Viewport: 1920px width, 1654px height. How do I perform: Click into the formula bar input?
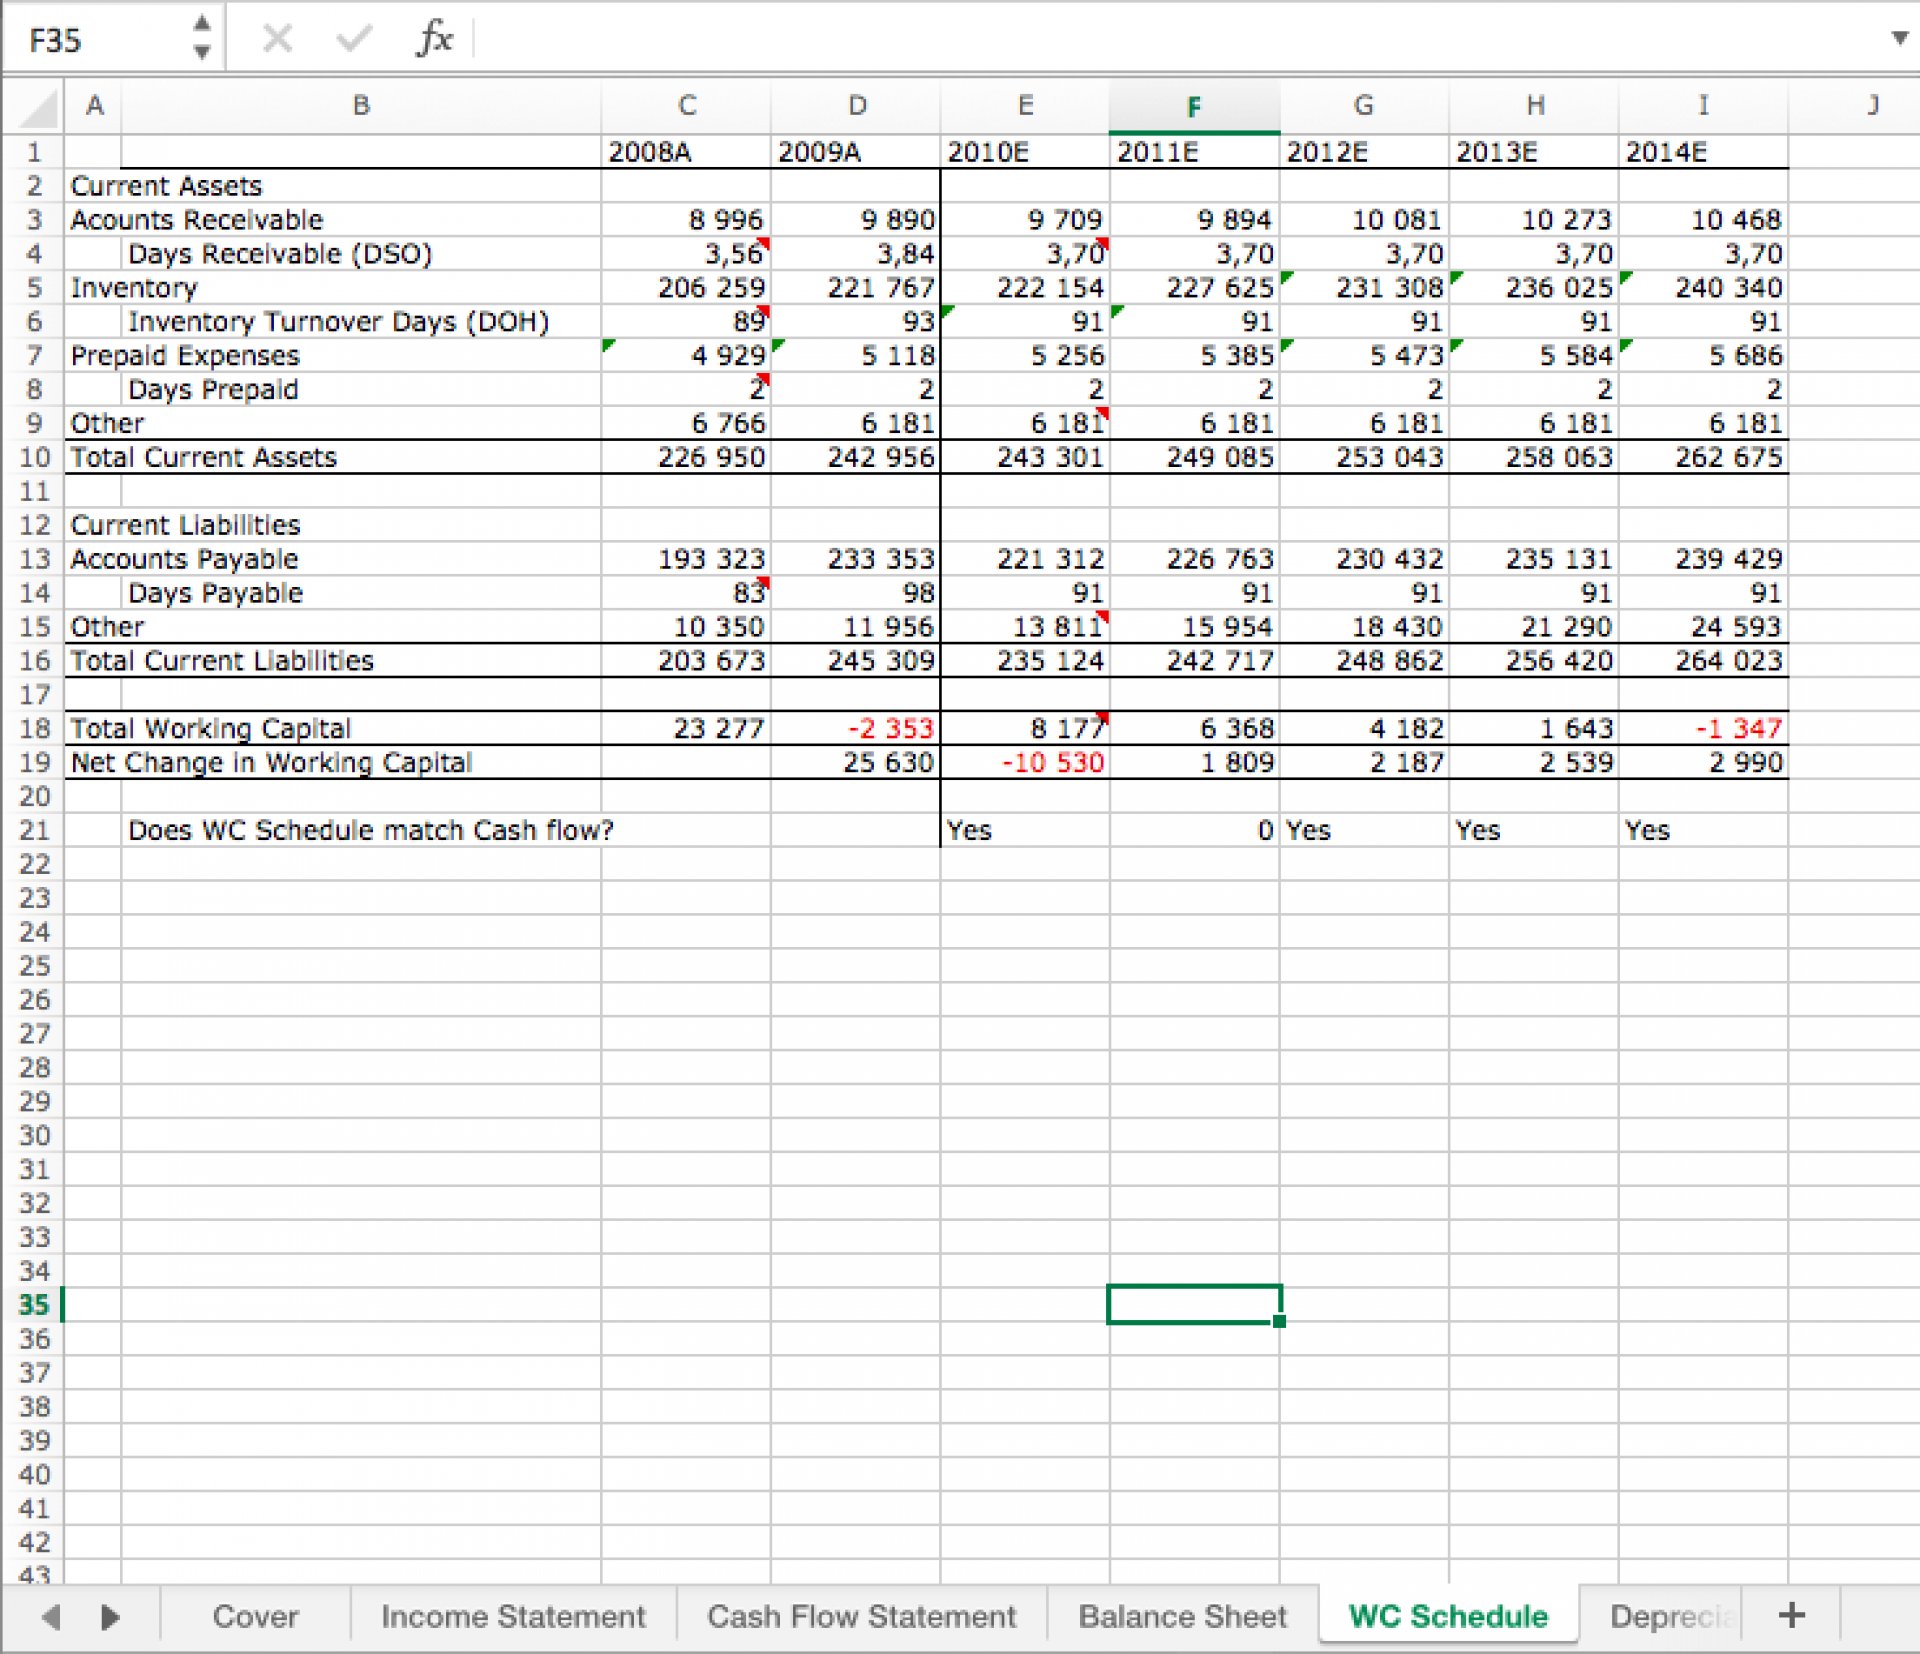coord(1180,39)
